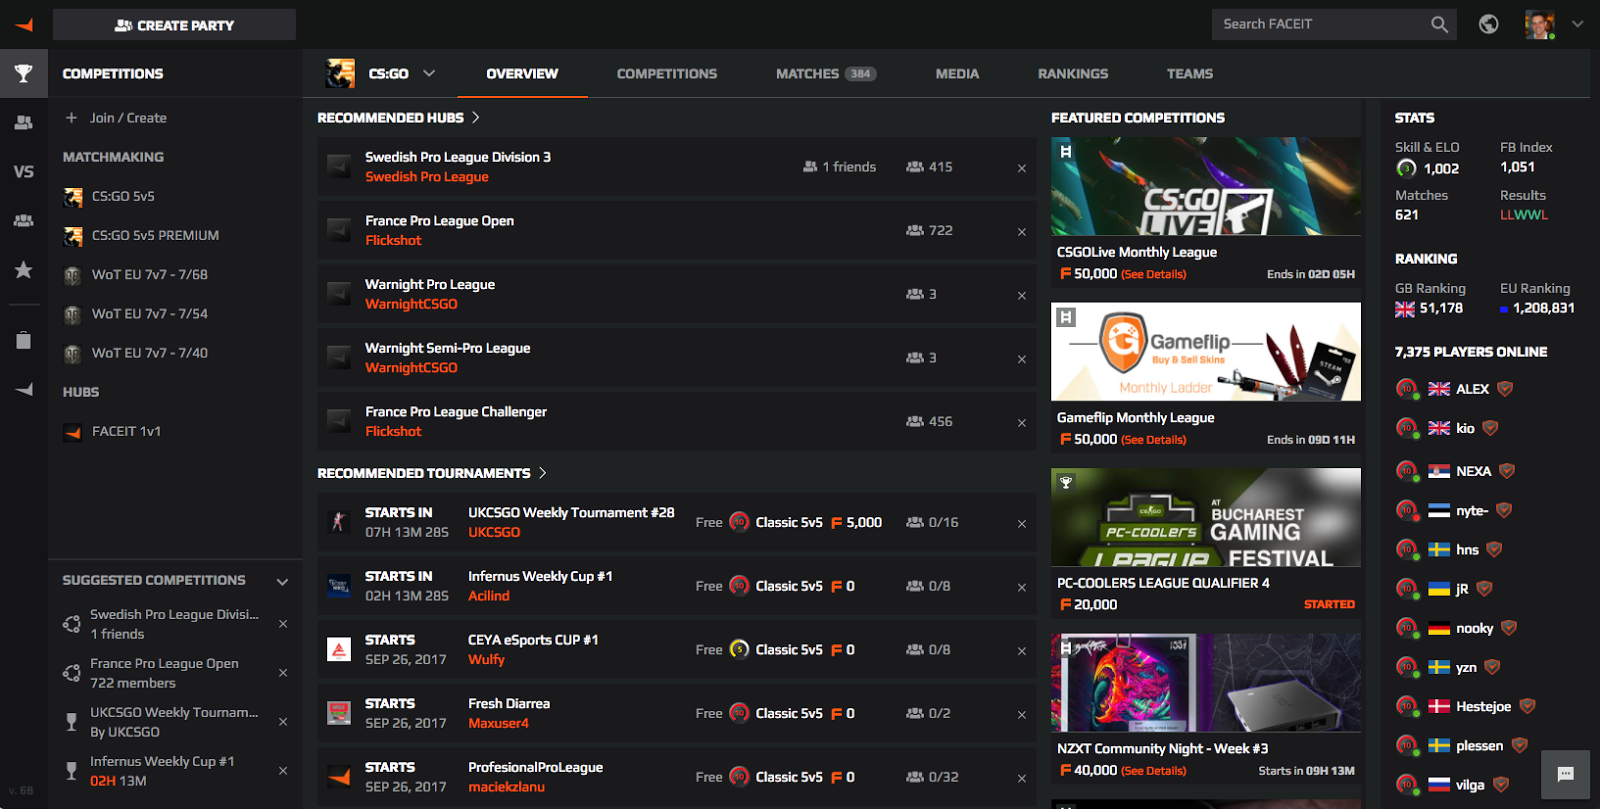
Task: Switch to the Competitions tab
Action: [667, 74]
